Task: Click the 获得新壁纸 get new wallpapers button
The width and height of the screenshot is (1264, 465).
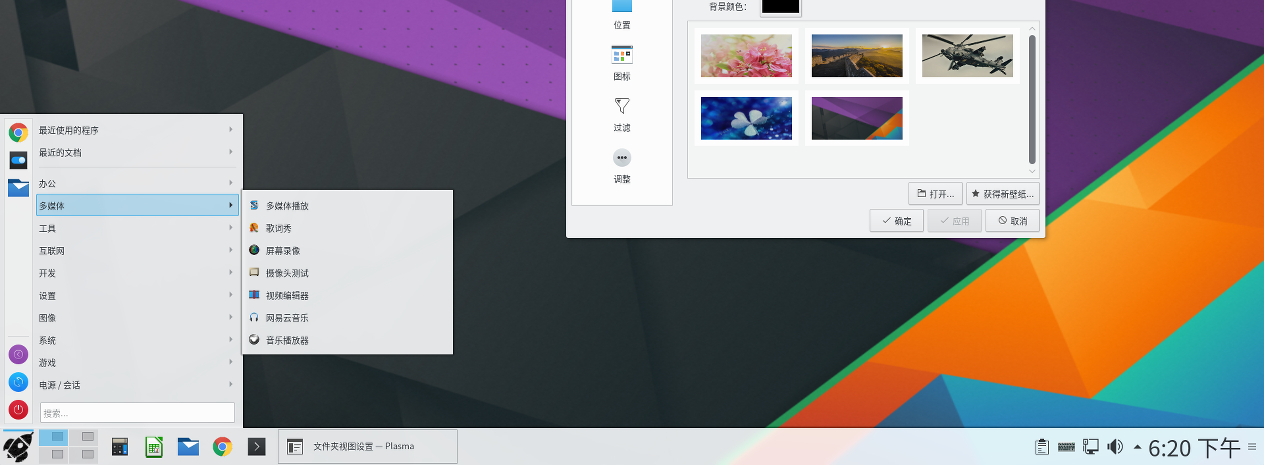Action: coord(1002,194)
